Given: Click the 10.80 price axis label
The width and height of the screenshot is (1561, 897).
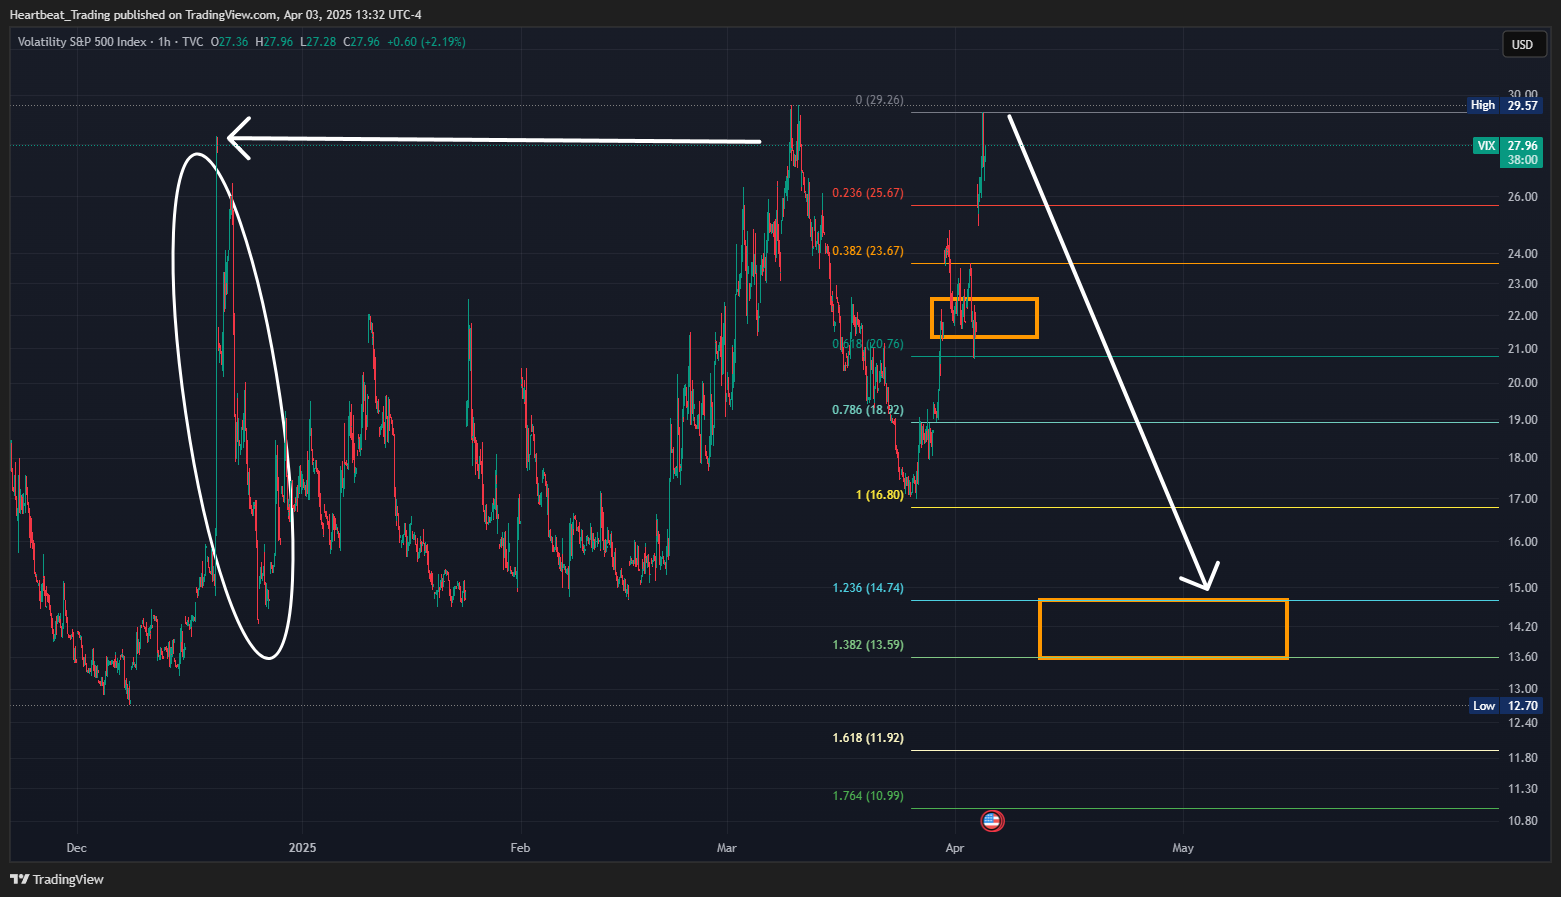Looking at the screenshot, I should 1523,821.
